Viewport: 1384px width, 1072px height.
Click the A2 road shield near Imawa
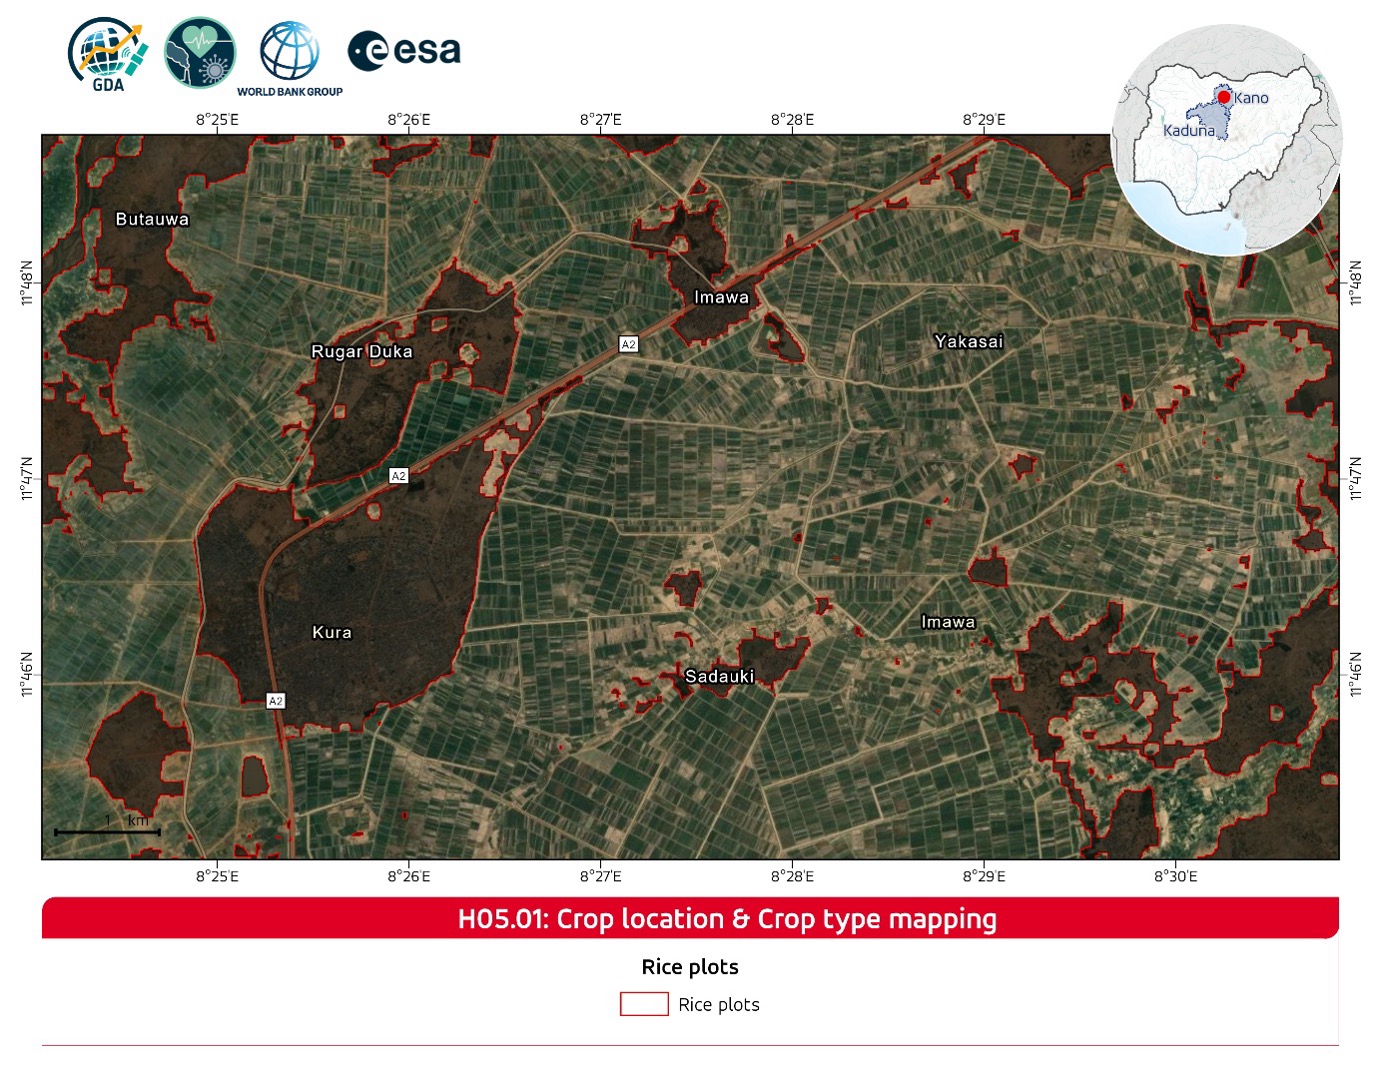click(628, 344)
